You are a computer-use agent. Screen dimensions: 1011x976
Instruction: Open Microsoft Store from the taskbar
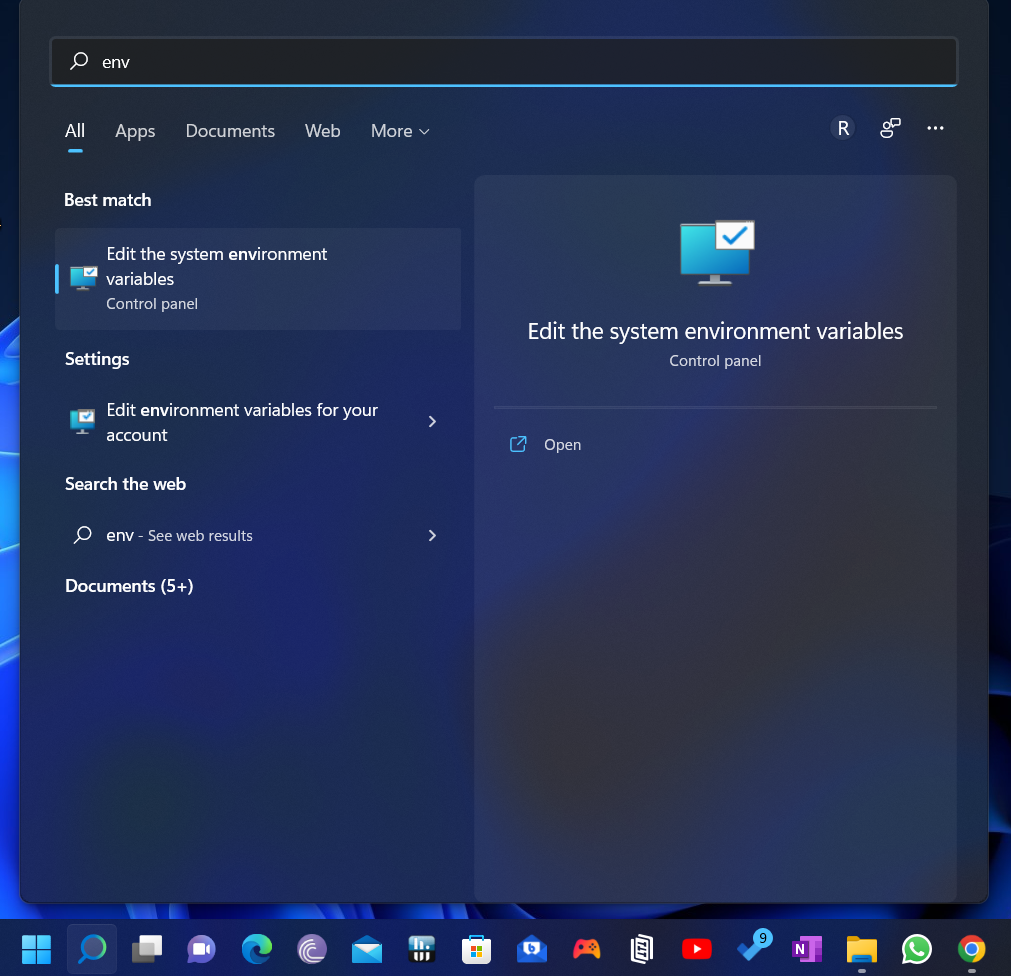(x=475, y=948)
